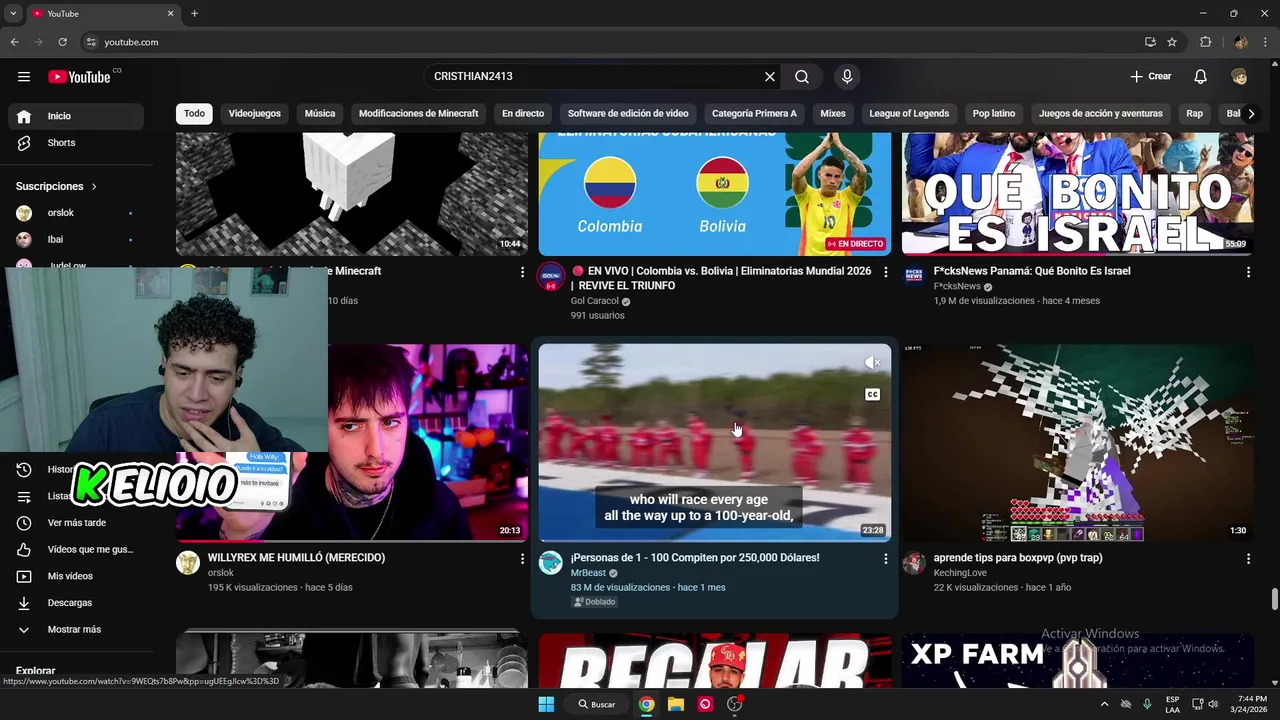Reload the page in Chrome
Image resolution: width=1280 pixels, height=720 pixels.
pos(63,42)
